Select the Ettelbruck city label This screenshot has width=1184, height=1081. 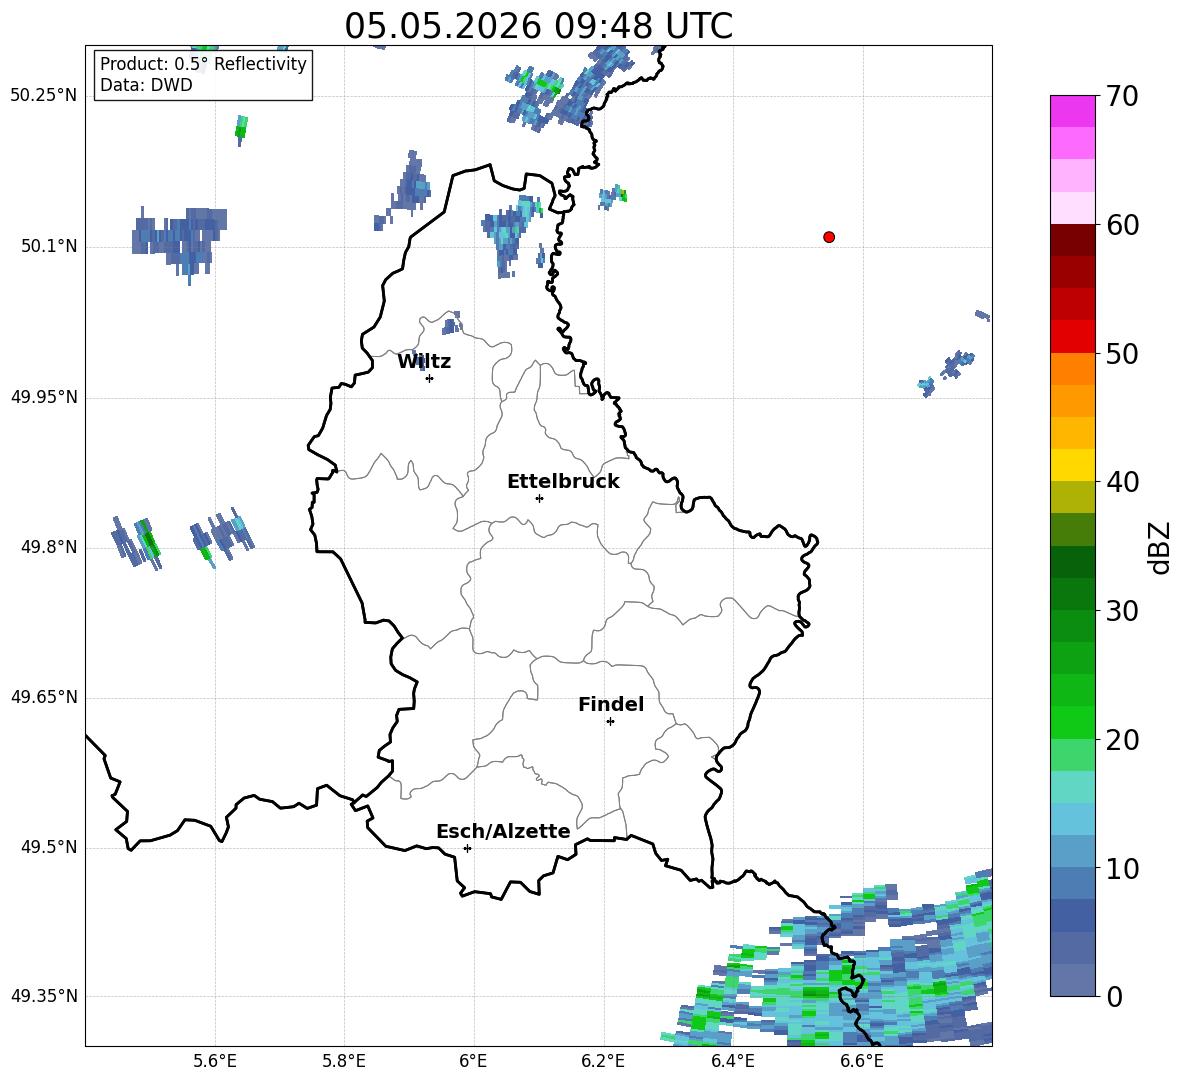(563, 482)
